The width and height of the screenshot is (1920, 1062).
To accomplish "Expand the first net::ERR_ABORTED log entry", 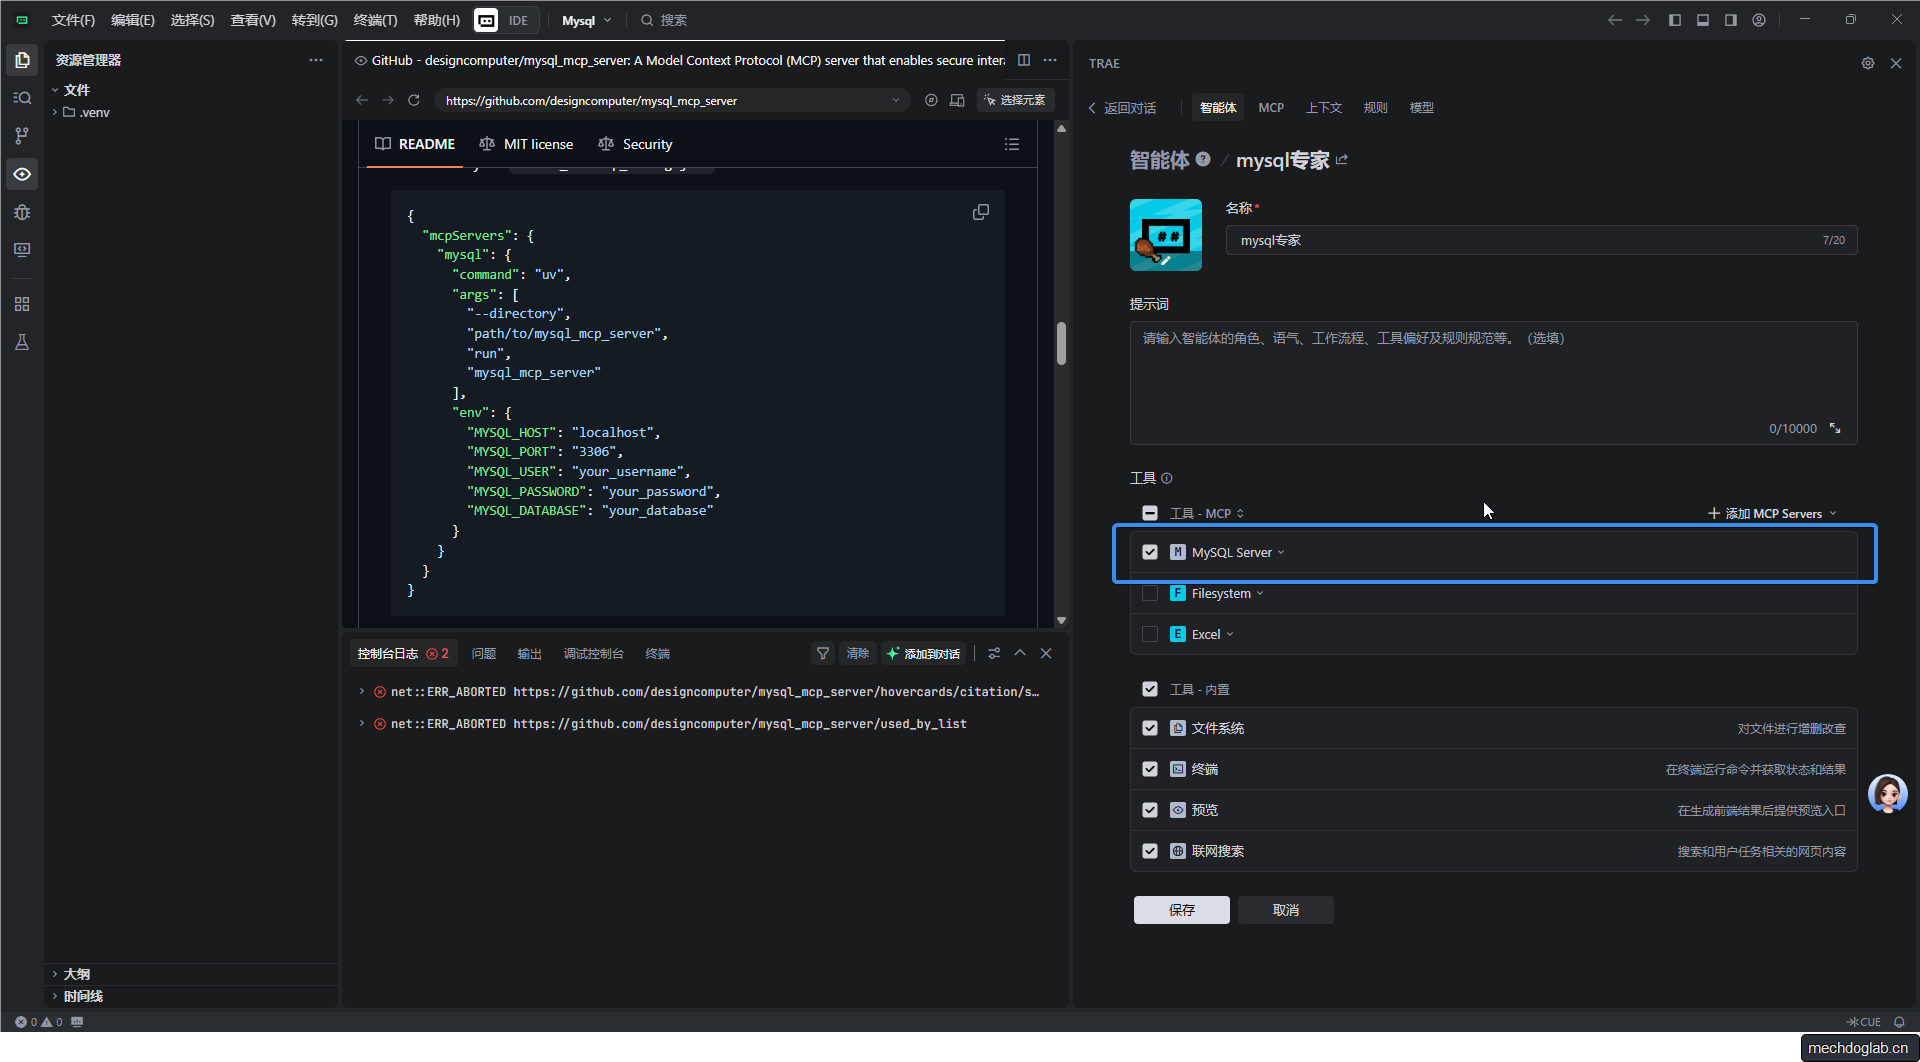I will (362, 691).
